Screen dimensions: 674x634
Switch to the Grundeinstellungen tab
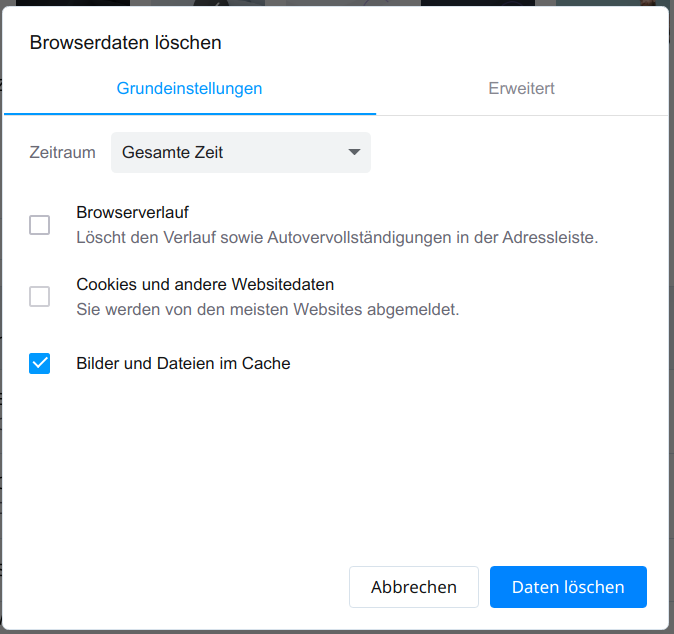tap(189, 89)
